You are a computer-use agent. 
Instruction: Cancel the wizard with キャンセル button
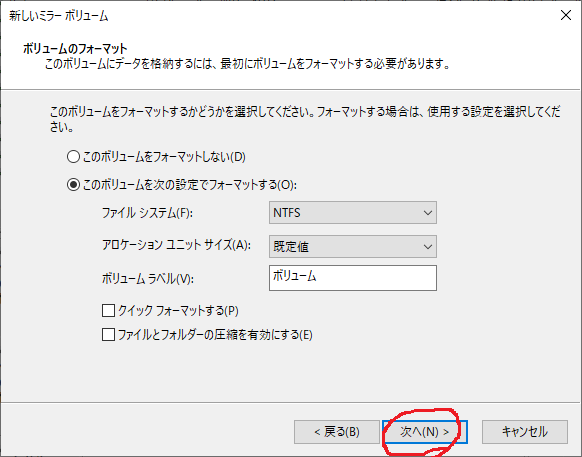(x=525, y=432)
